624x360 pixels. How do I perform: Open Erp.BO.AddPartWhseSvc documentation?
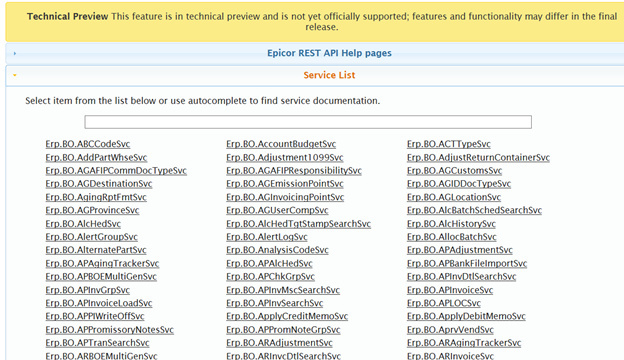tap(96, 158)
